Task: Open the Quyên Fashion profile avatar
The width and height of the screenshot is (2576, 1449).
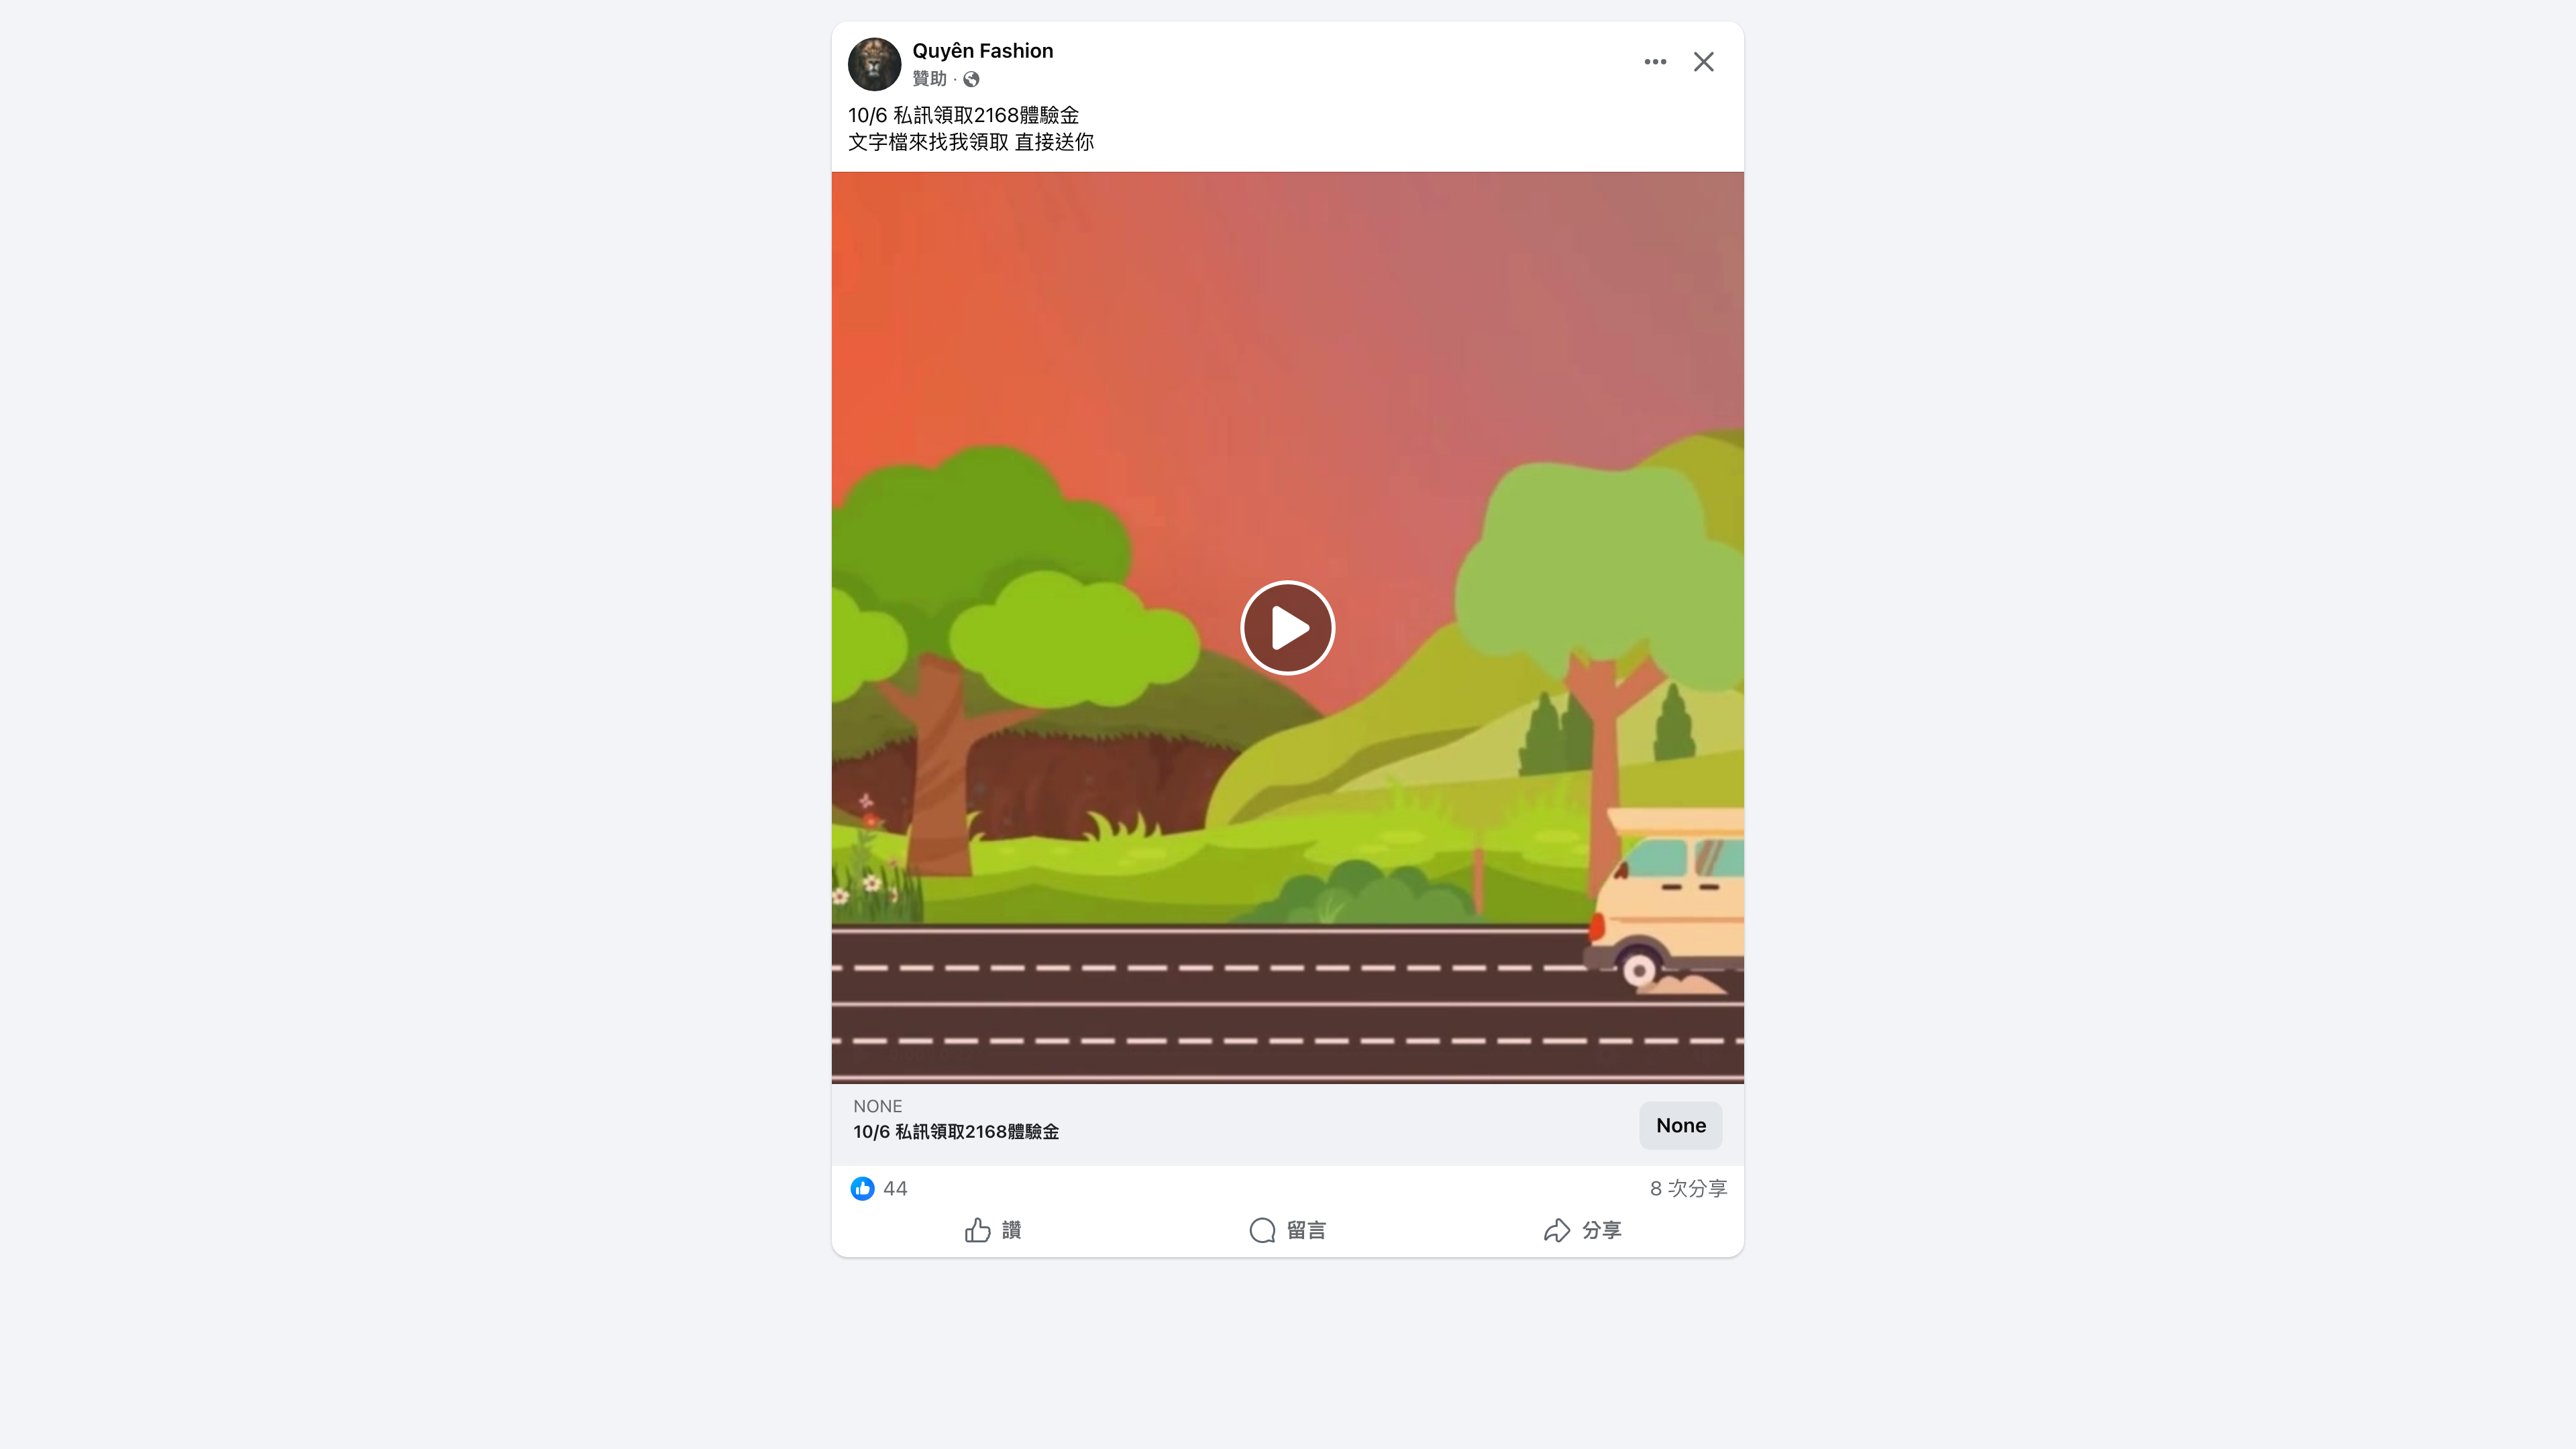Action: (874, 64)
